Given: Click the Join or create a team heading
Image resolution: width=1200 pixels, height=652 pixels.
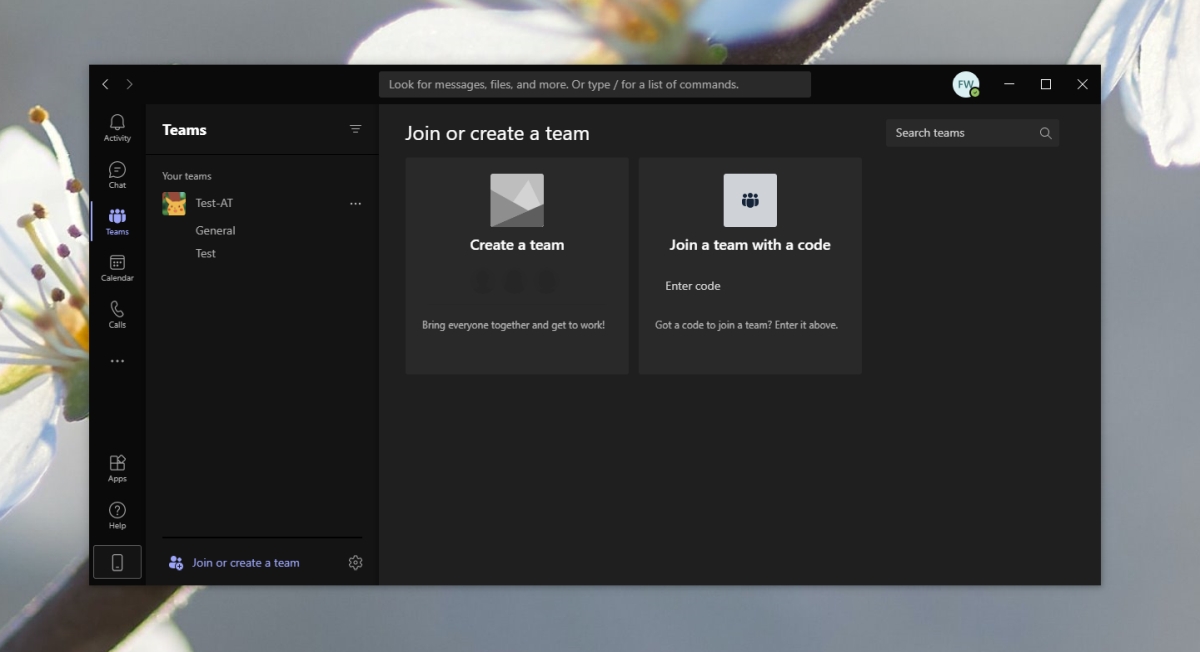Looking at the screenshot, I should point(497,133).
